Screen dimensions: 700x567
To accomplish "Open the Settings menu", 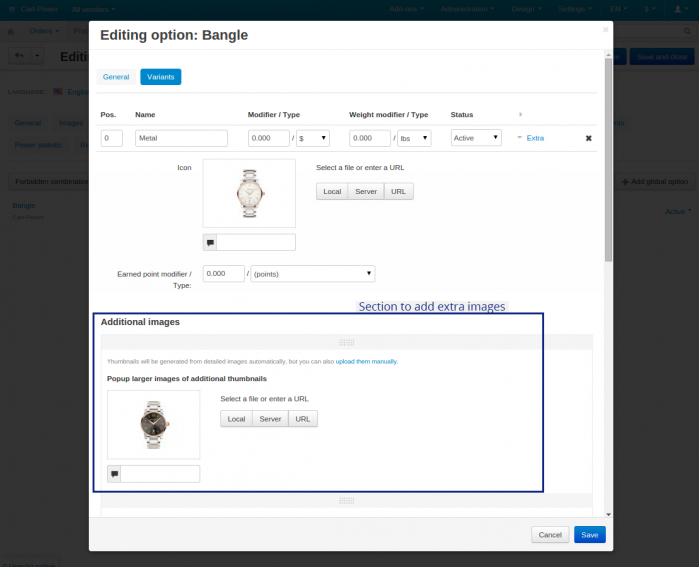I will [x=575, y=9].
